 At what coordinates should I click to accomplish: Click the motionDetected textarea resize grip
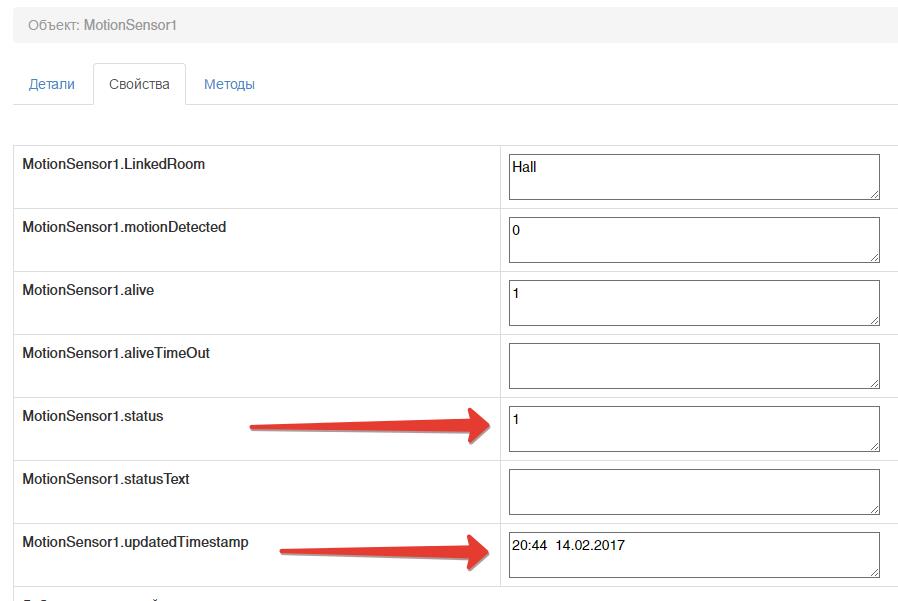click(x=874, y=257)
